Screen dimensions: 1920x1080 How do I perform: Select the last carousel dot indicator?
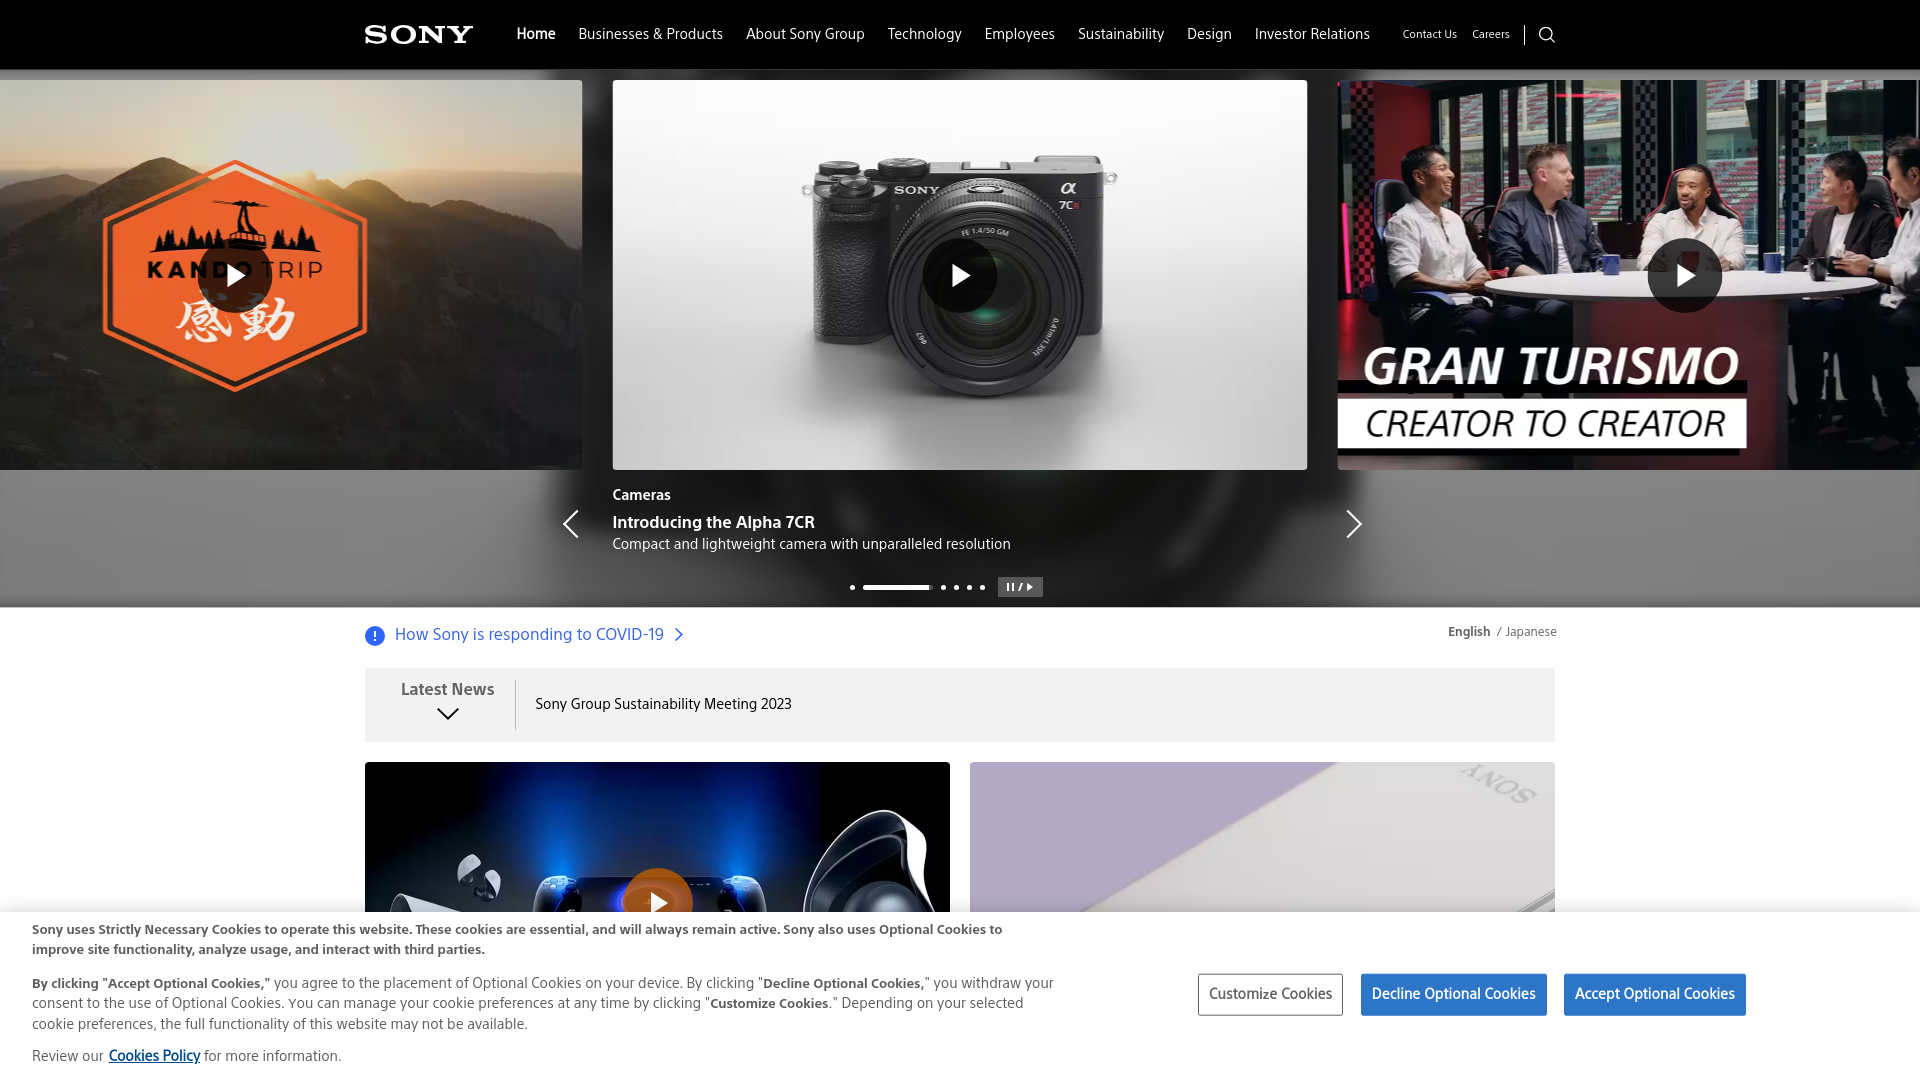pos(982,587)
